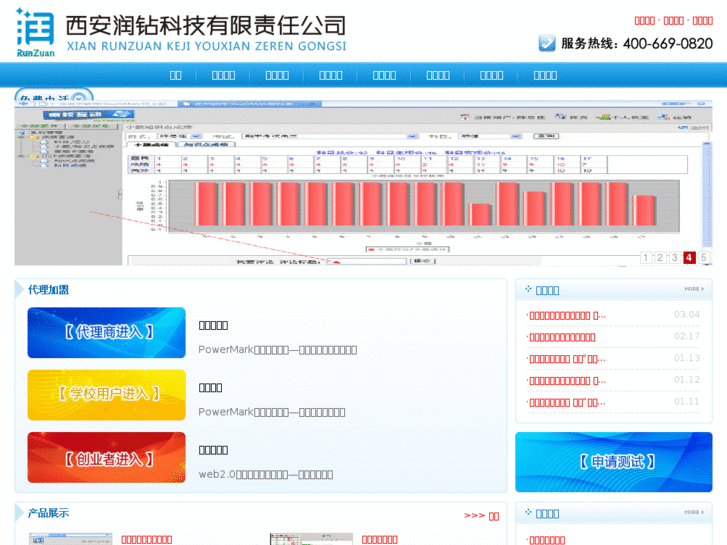The height and width of the screenshot is (545, 727).
Task: Click the RunZuan logo icon
Action: coord(35,32)
